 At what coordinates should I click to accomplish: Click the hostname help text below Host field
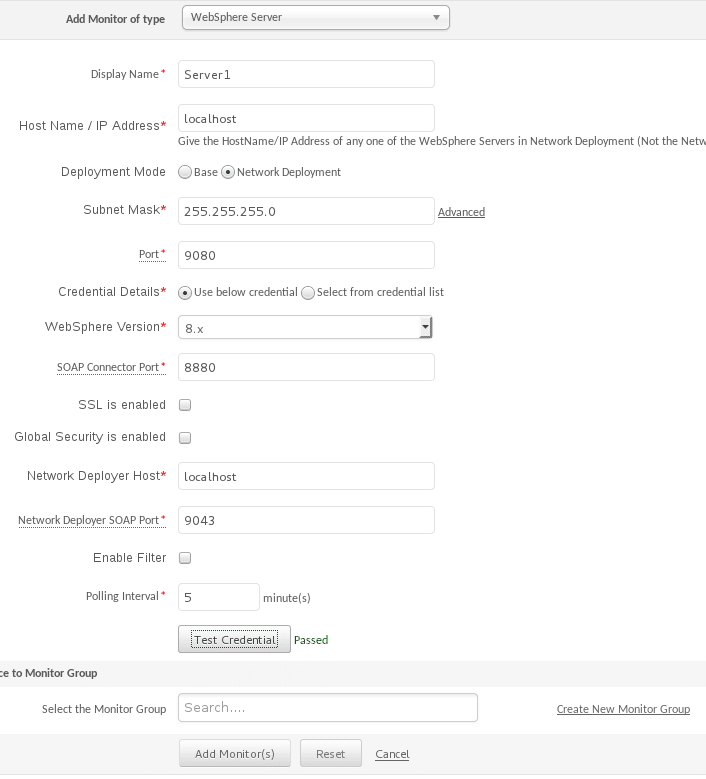pyautogui.click(x=442, y=141)
